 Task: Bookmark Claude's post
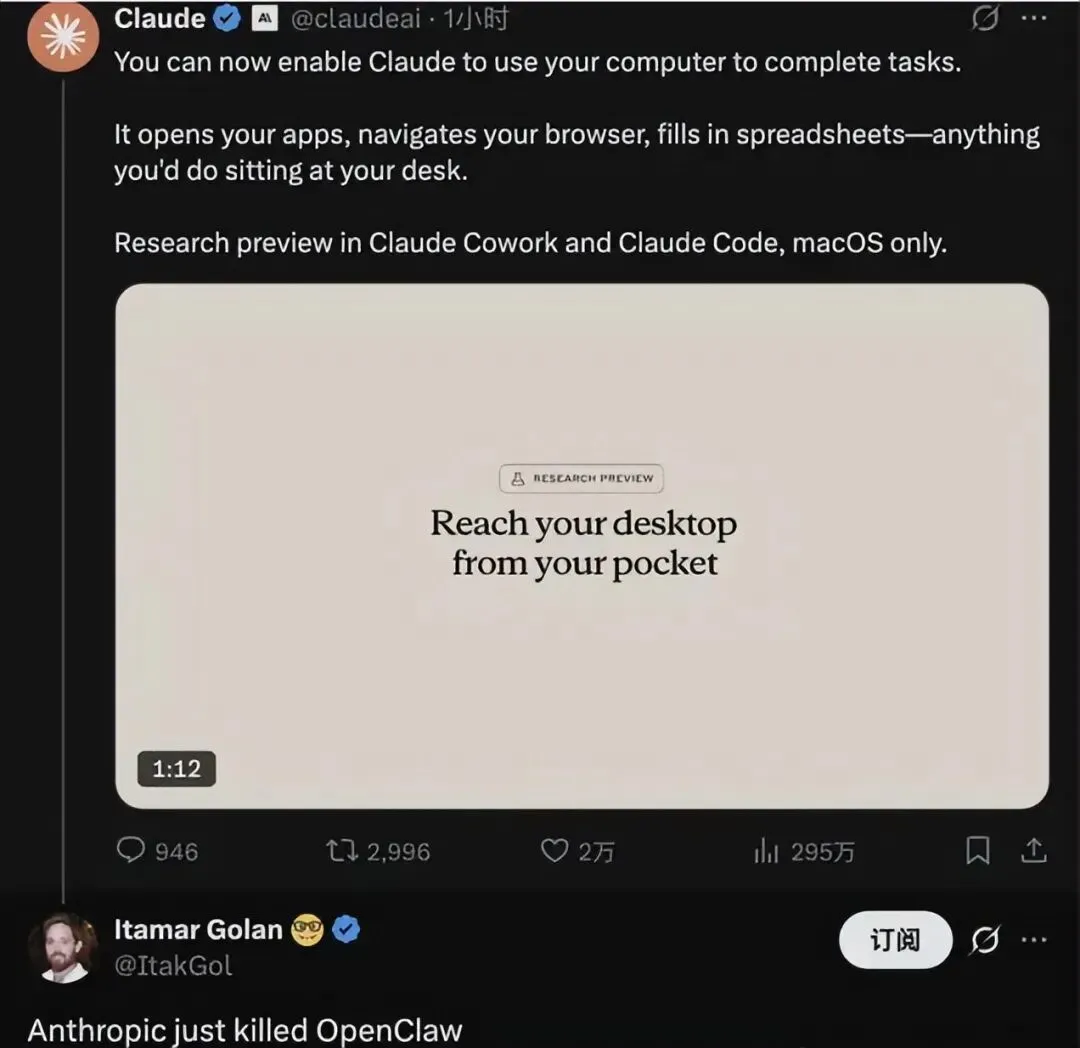[x=977, y=851]
